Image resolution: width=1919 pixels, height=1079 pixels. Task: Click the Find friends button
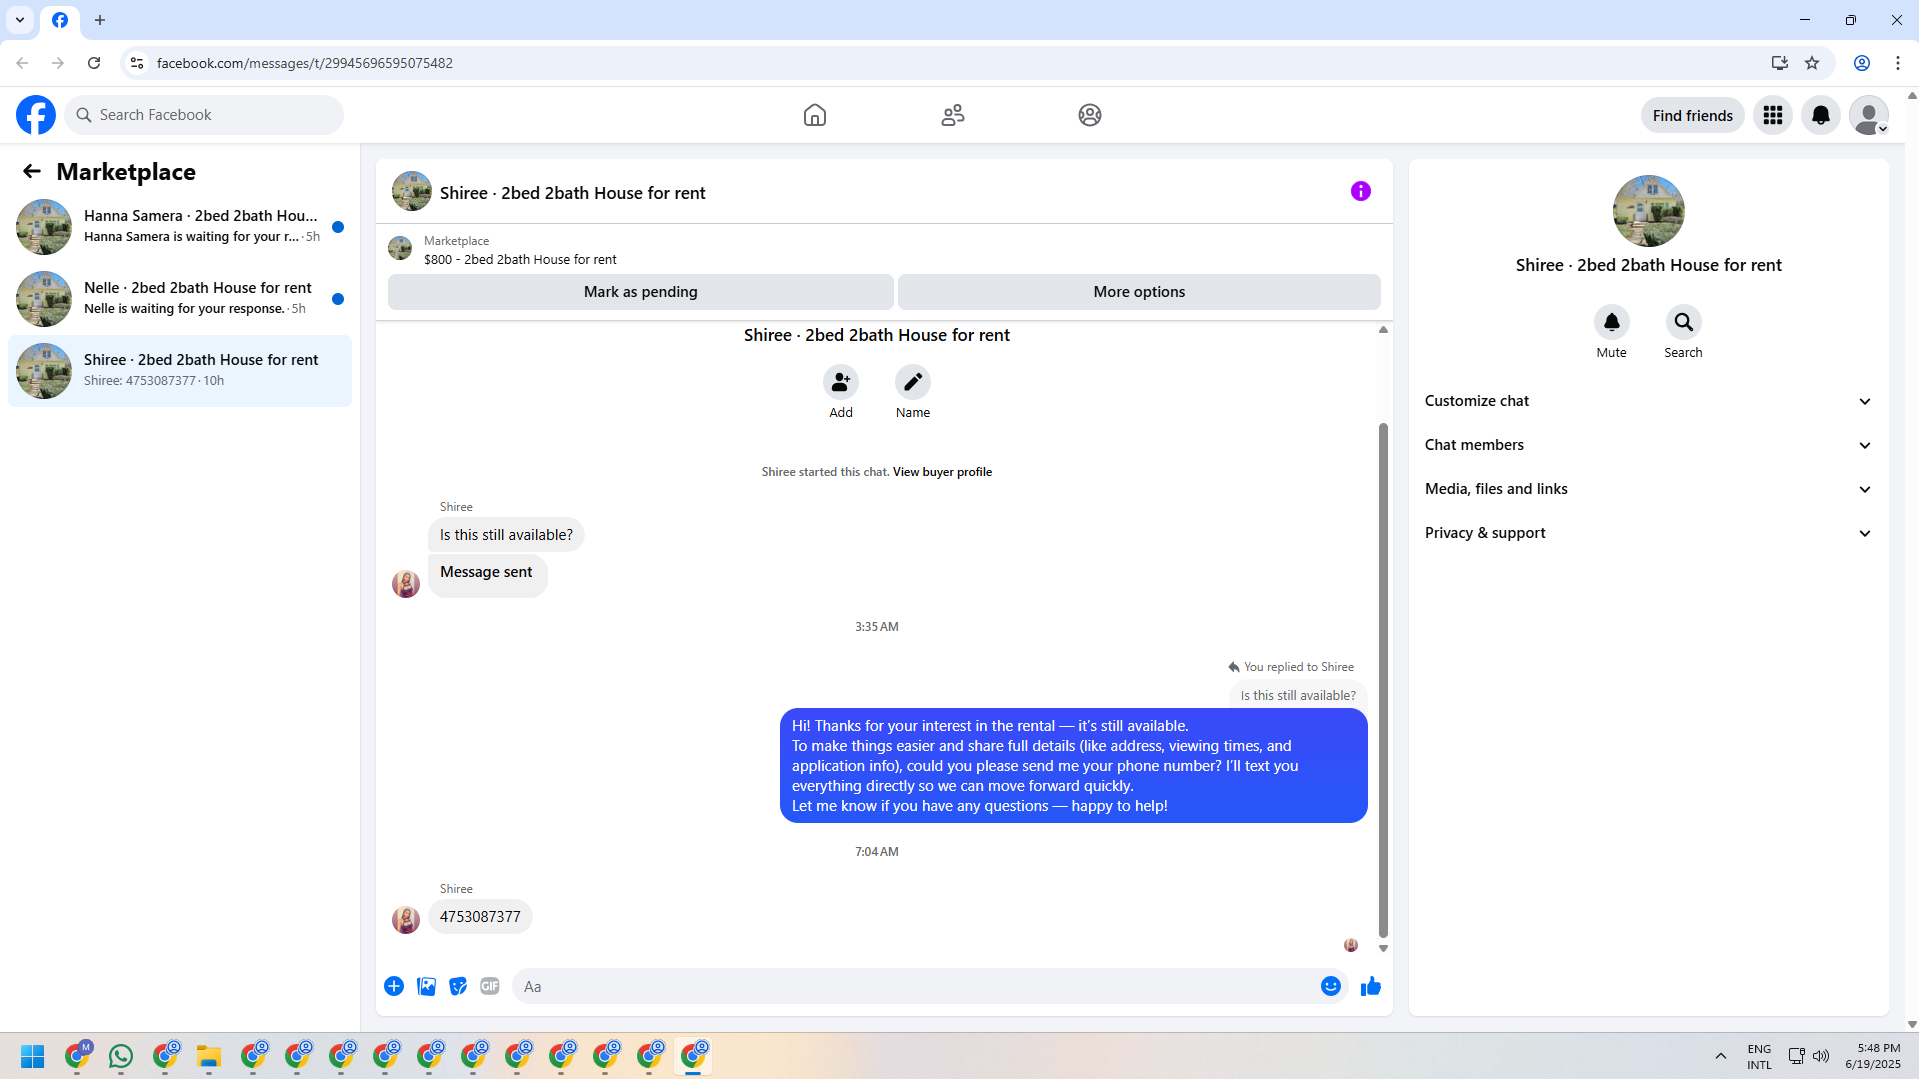pos(1693,115)
